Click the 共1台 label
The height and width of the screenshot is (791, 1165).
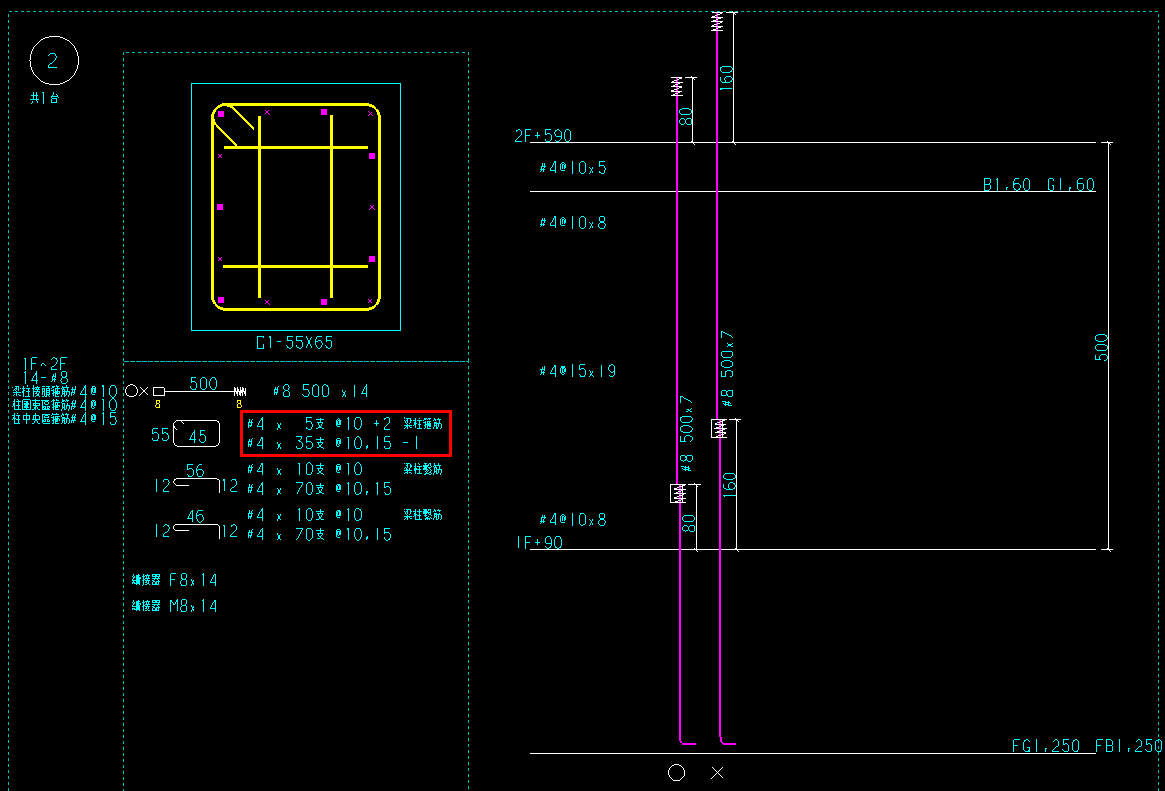[45, 98]
